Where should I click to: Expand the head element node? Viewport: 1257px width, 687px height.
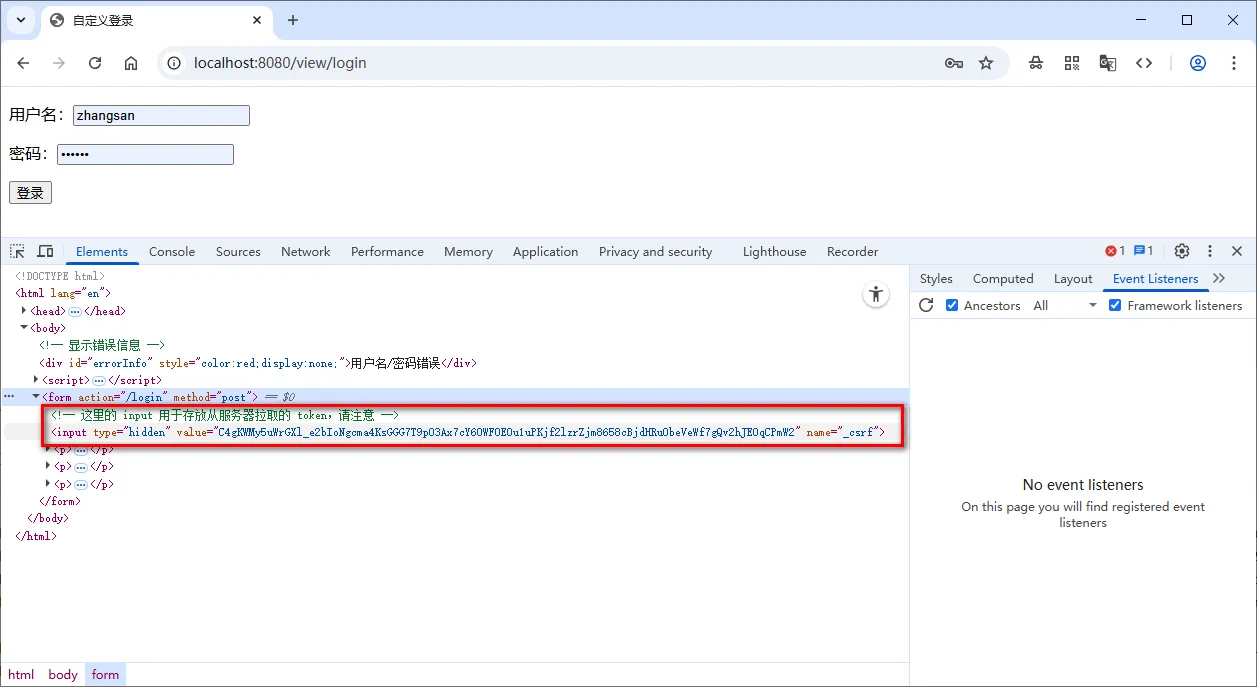[24, 311]
